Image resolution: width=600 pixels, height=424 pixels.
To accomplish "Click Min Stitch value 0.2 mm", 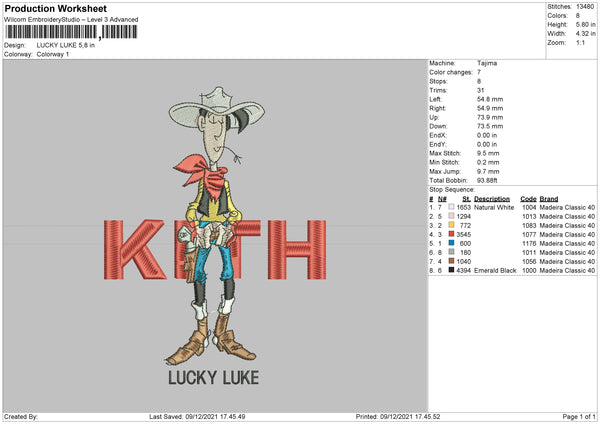I will click(488, 162).
